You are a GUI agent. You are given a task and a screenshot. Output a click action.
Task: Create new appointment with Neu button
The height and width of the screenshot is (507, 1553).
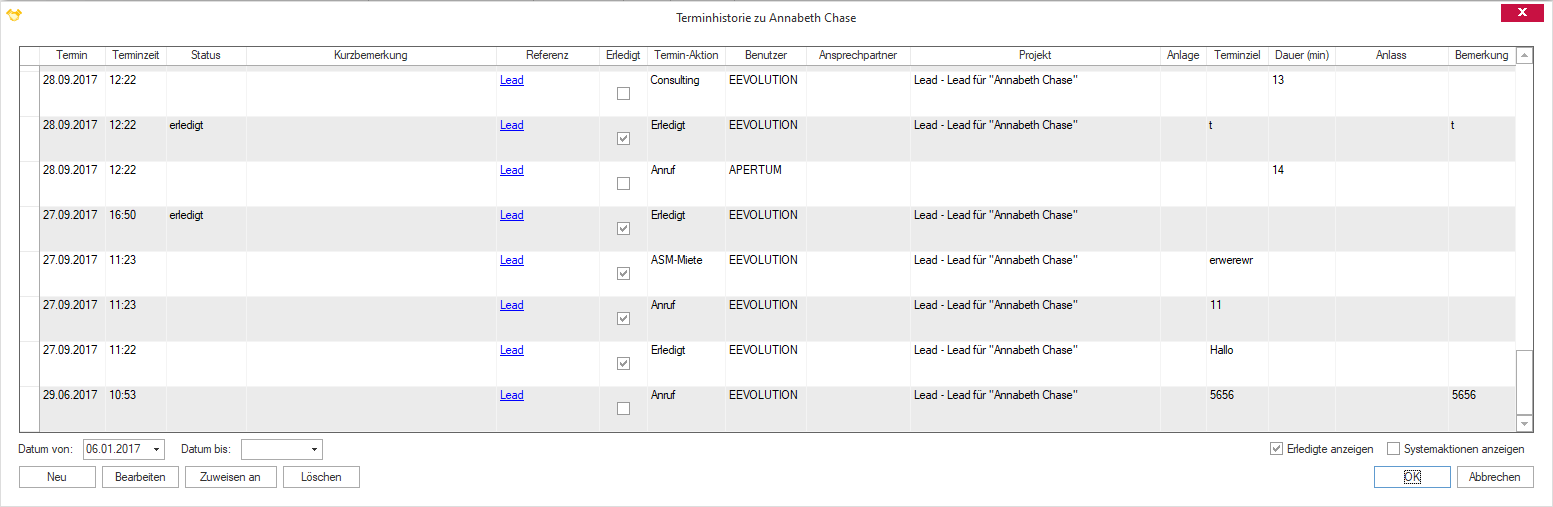(57, 477)
